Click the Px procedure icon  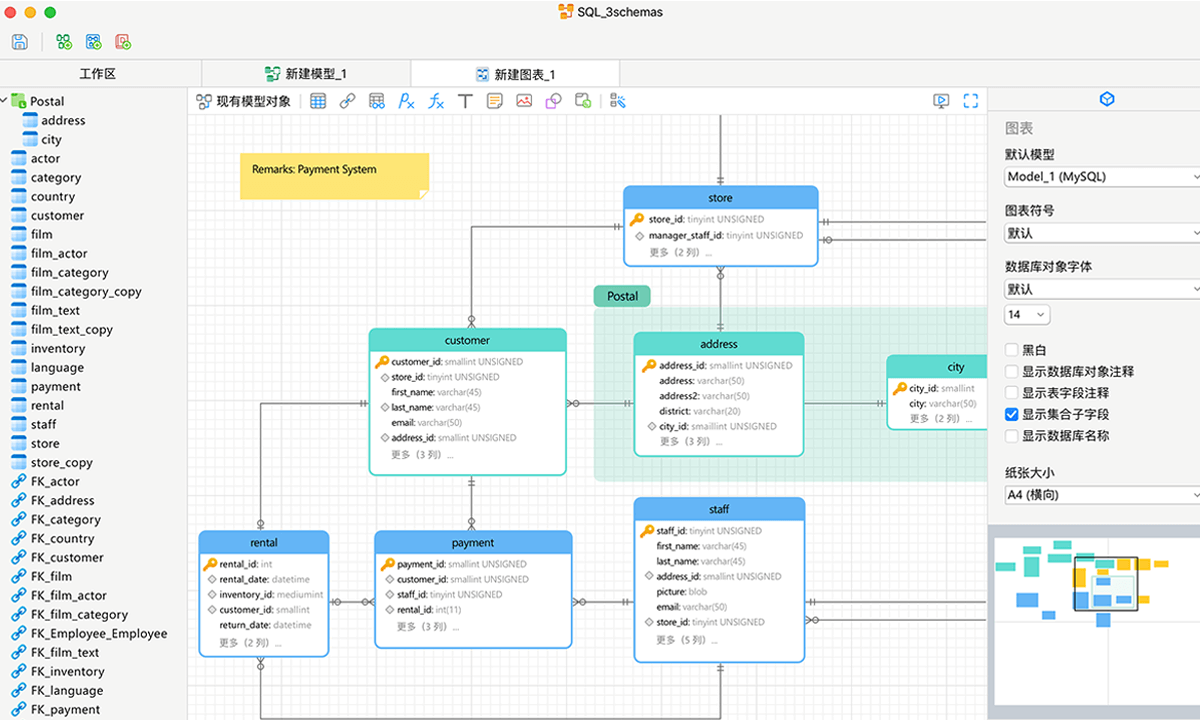(406, 101)
